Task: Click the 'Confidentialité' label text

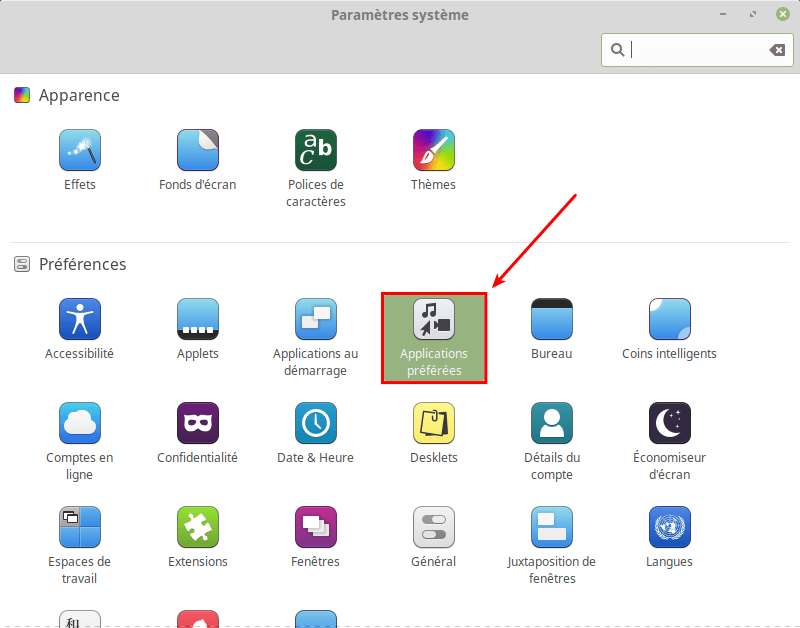Action: 197,458
